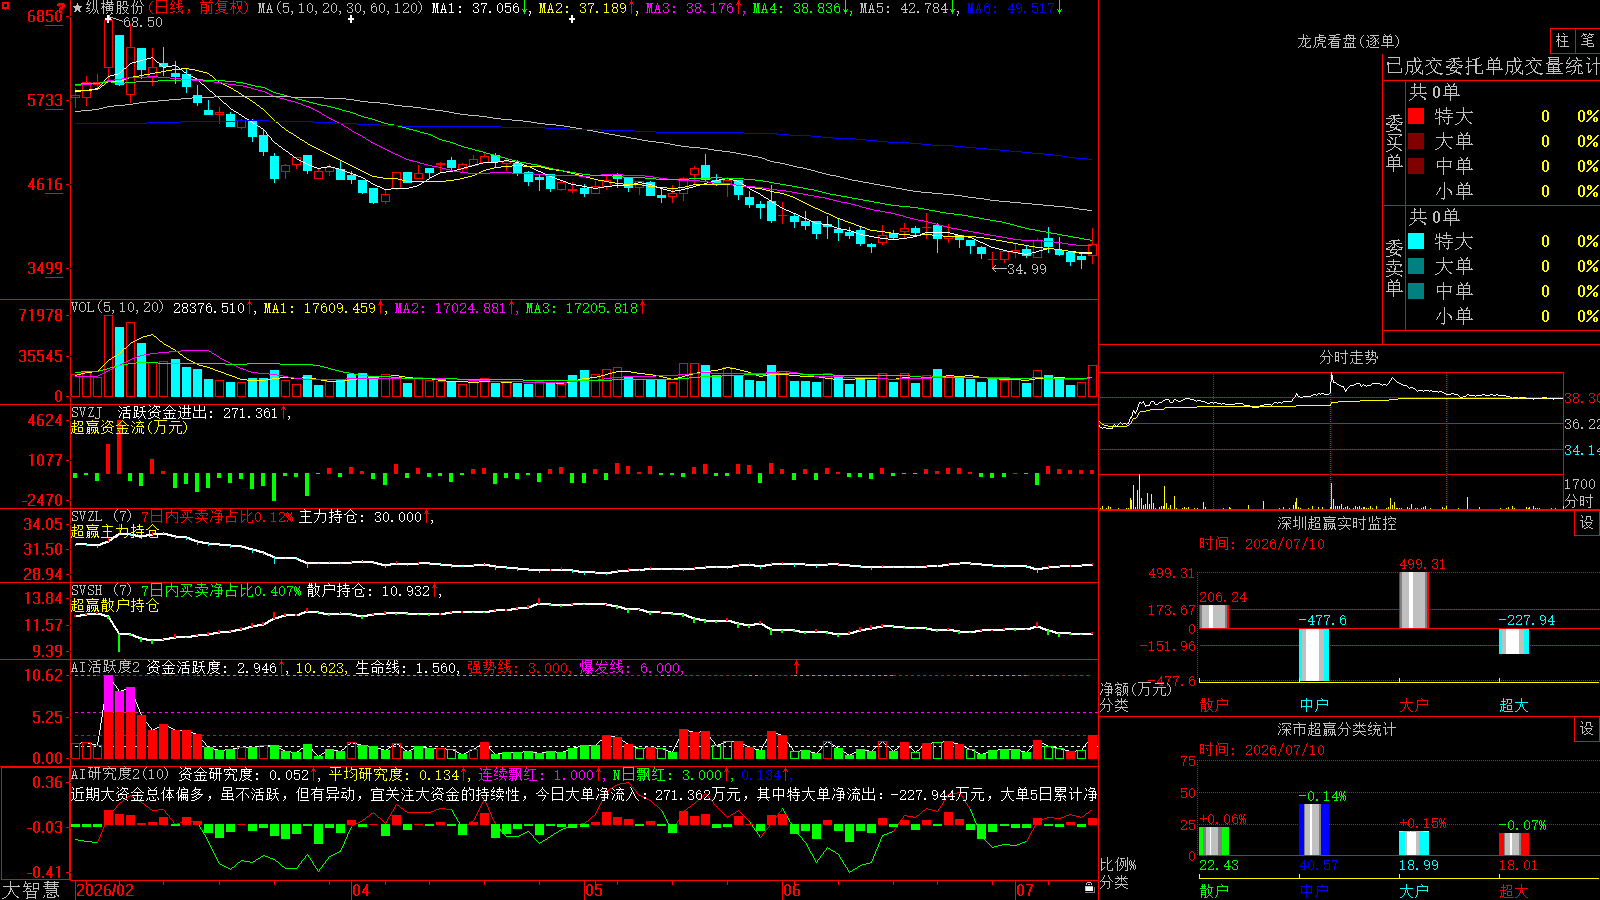Click the 06 month marker on the axis
This screenshot has width=1600, height=900.
pyautogui.click(x=792, y=890)
